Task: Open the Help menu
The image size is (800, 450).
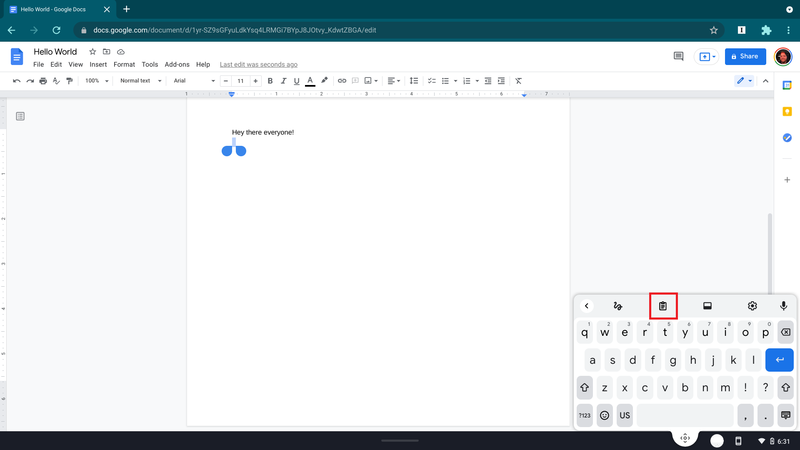Action: tap(203, 64)
